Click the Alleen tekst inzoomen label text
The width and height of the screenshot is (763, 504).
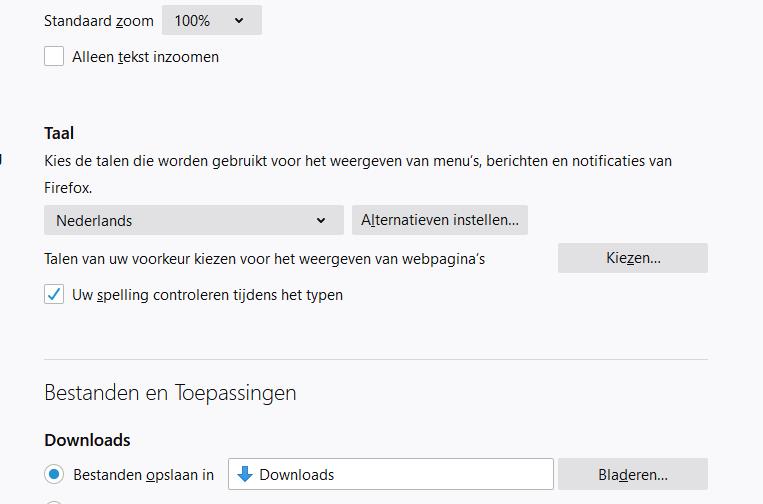coord(145,57)
